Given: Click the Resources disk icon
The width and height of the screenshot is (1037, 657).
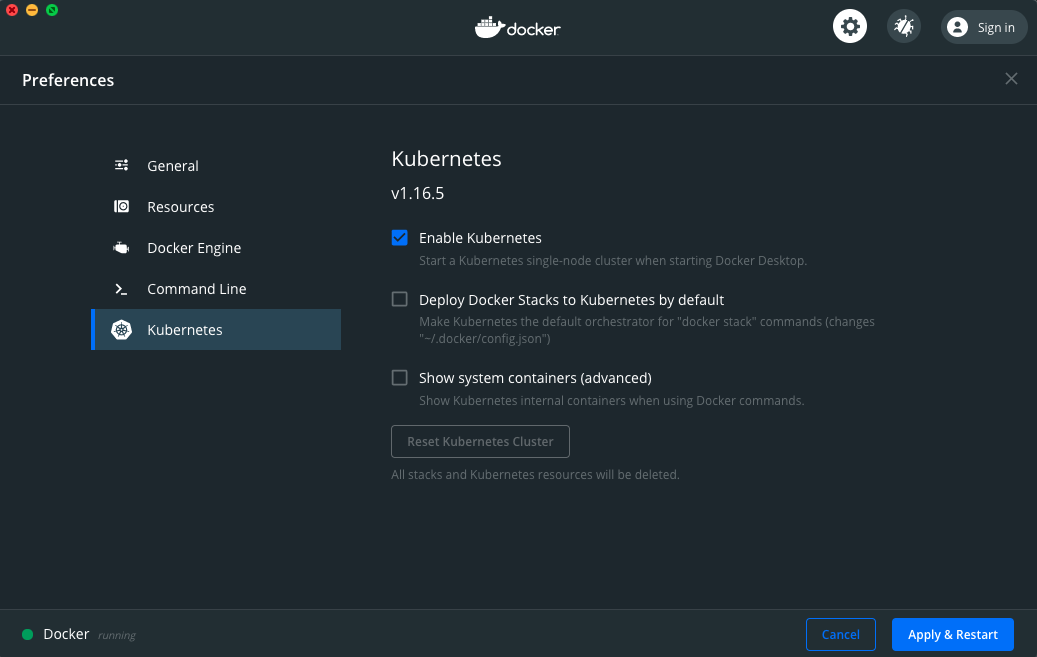Looking at the screenshot, I should 122,206.
